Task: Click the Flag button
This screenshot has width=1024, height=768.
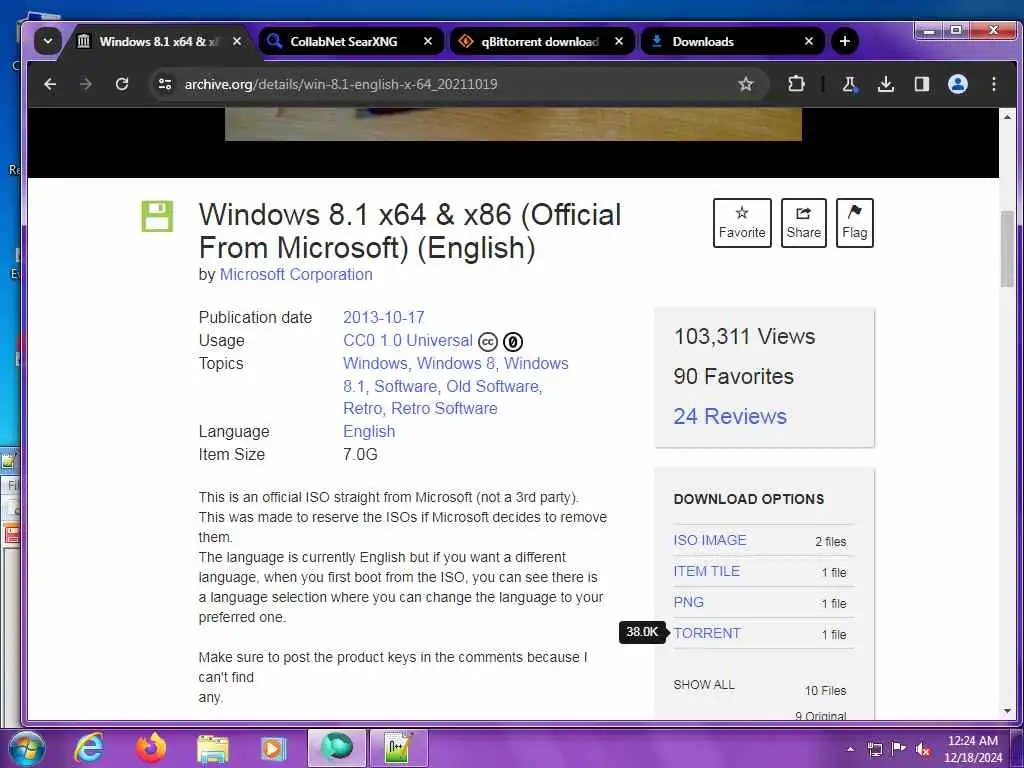Action: (854, 223)
